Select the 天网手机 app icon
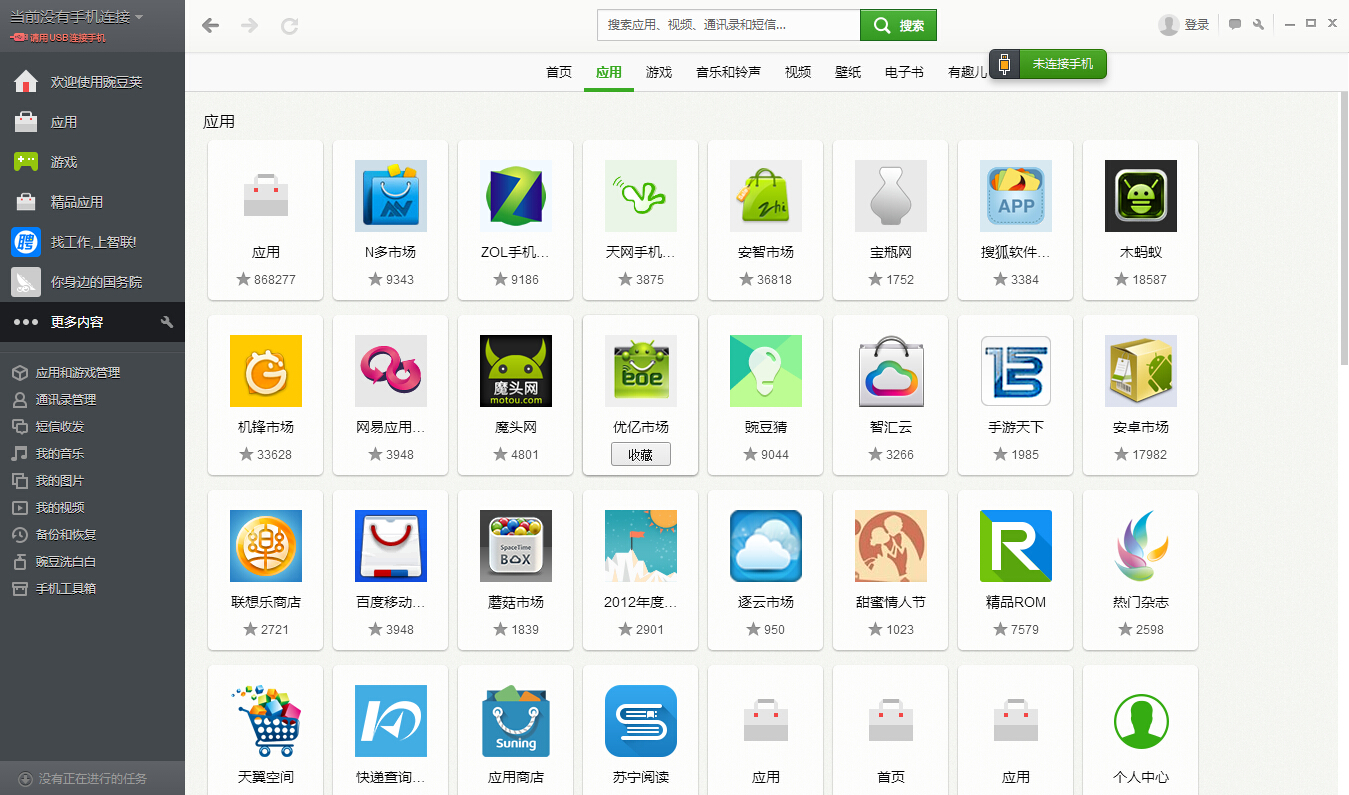This screenshot has height=795, width=1349. pos(640,196)
